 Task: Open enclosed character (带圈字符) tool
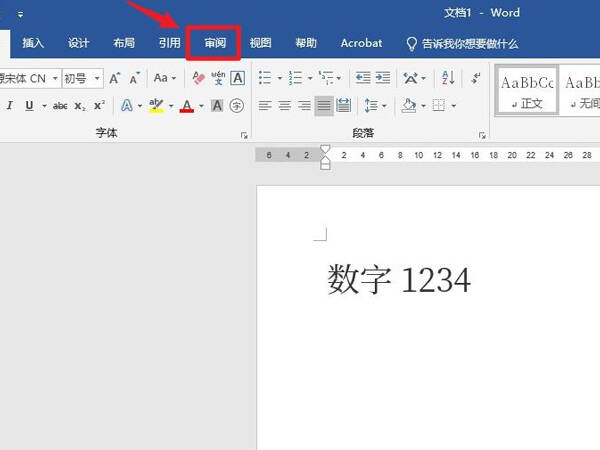pyautogui.click(x=237, y=106)
